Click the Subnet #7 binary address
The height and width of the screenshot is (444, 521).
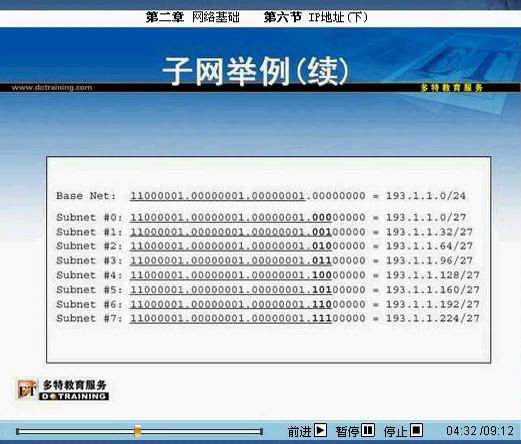point(248,318)
